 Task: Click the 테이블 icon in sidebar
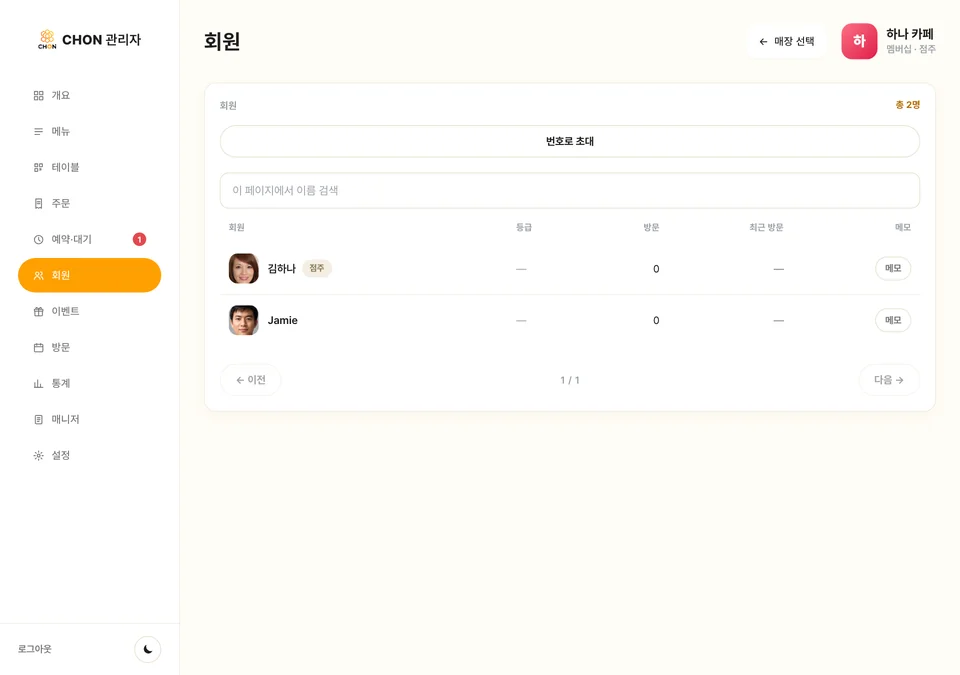click(39, 167)
